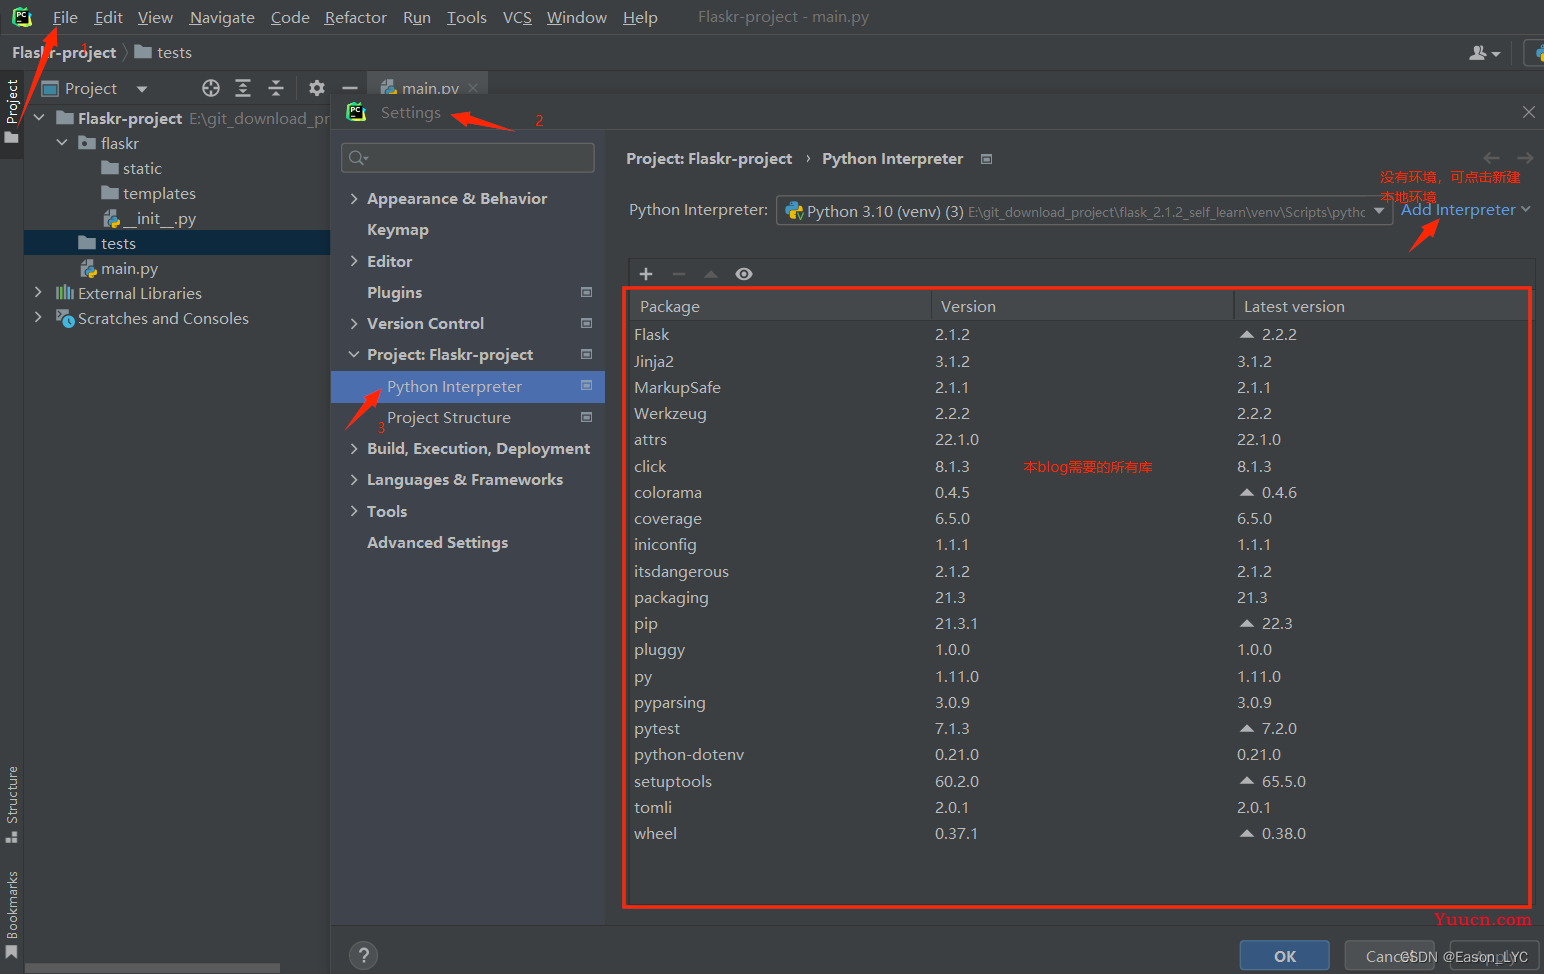Click the PyCharm logo icon in title bar

pos(22,17)
